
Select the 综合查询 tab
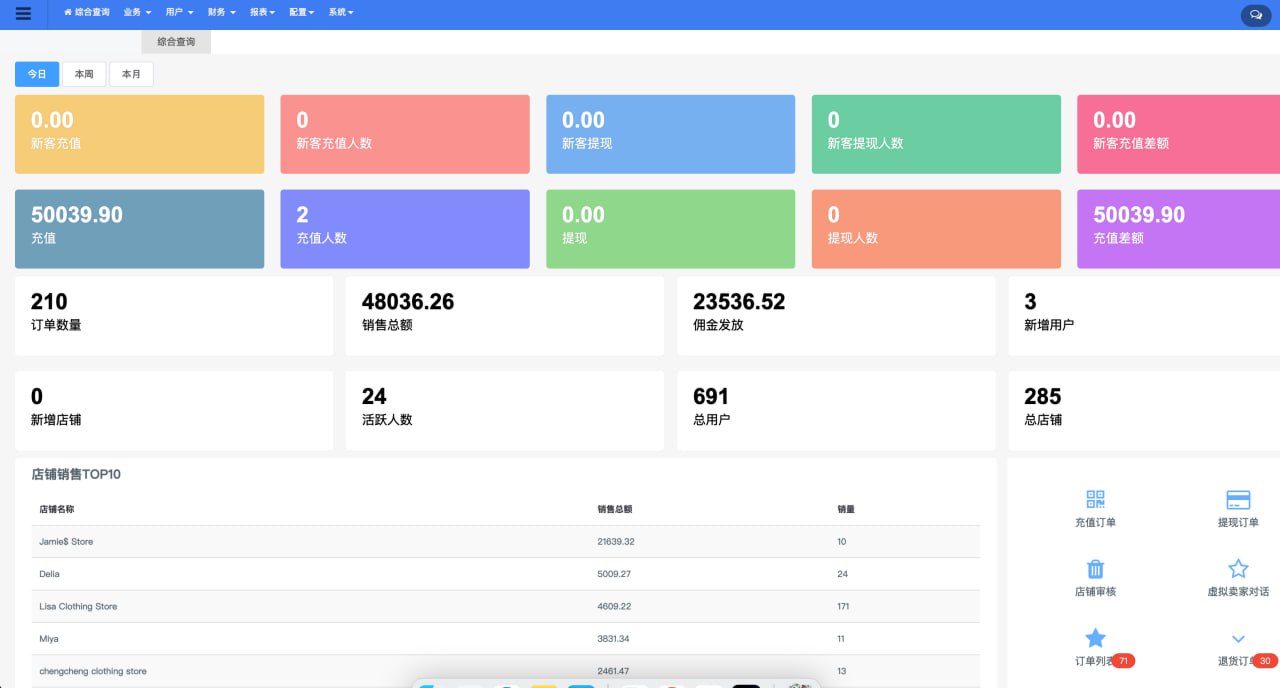coord(176,42)
